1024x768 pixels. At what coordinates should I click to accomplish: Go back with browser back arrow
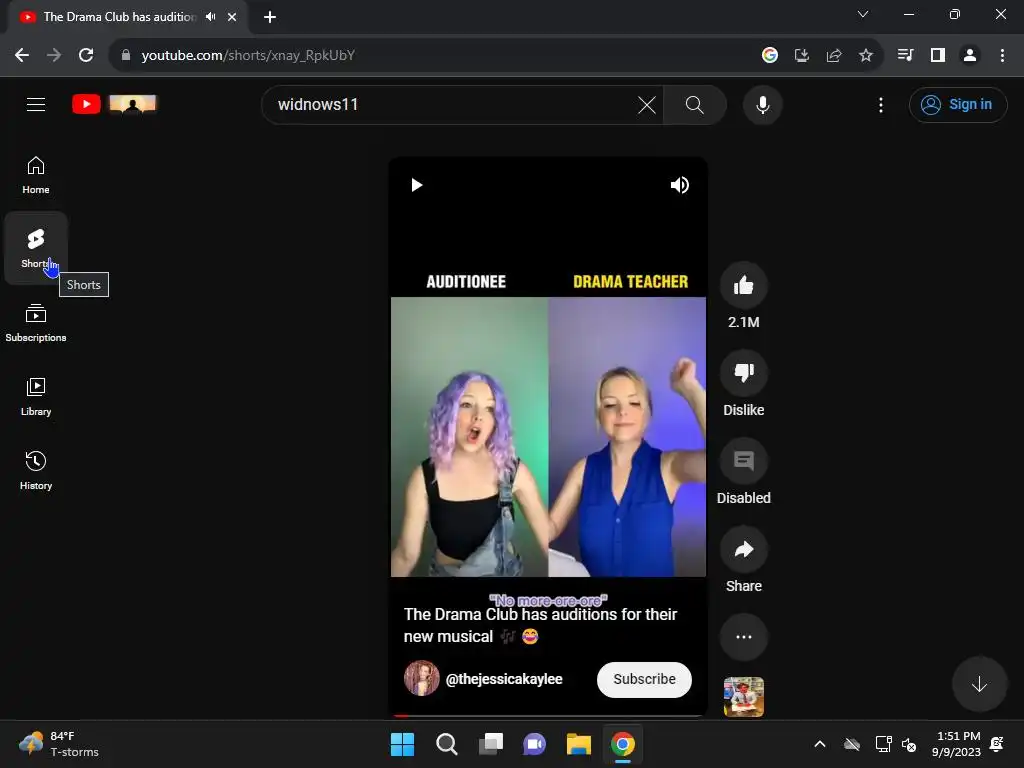coord(22,56)
